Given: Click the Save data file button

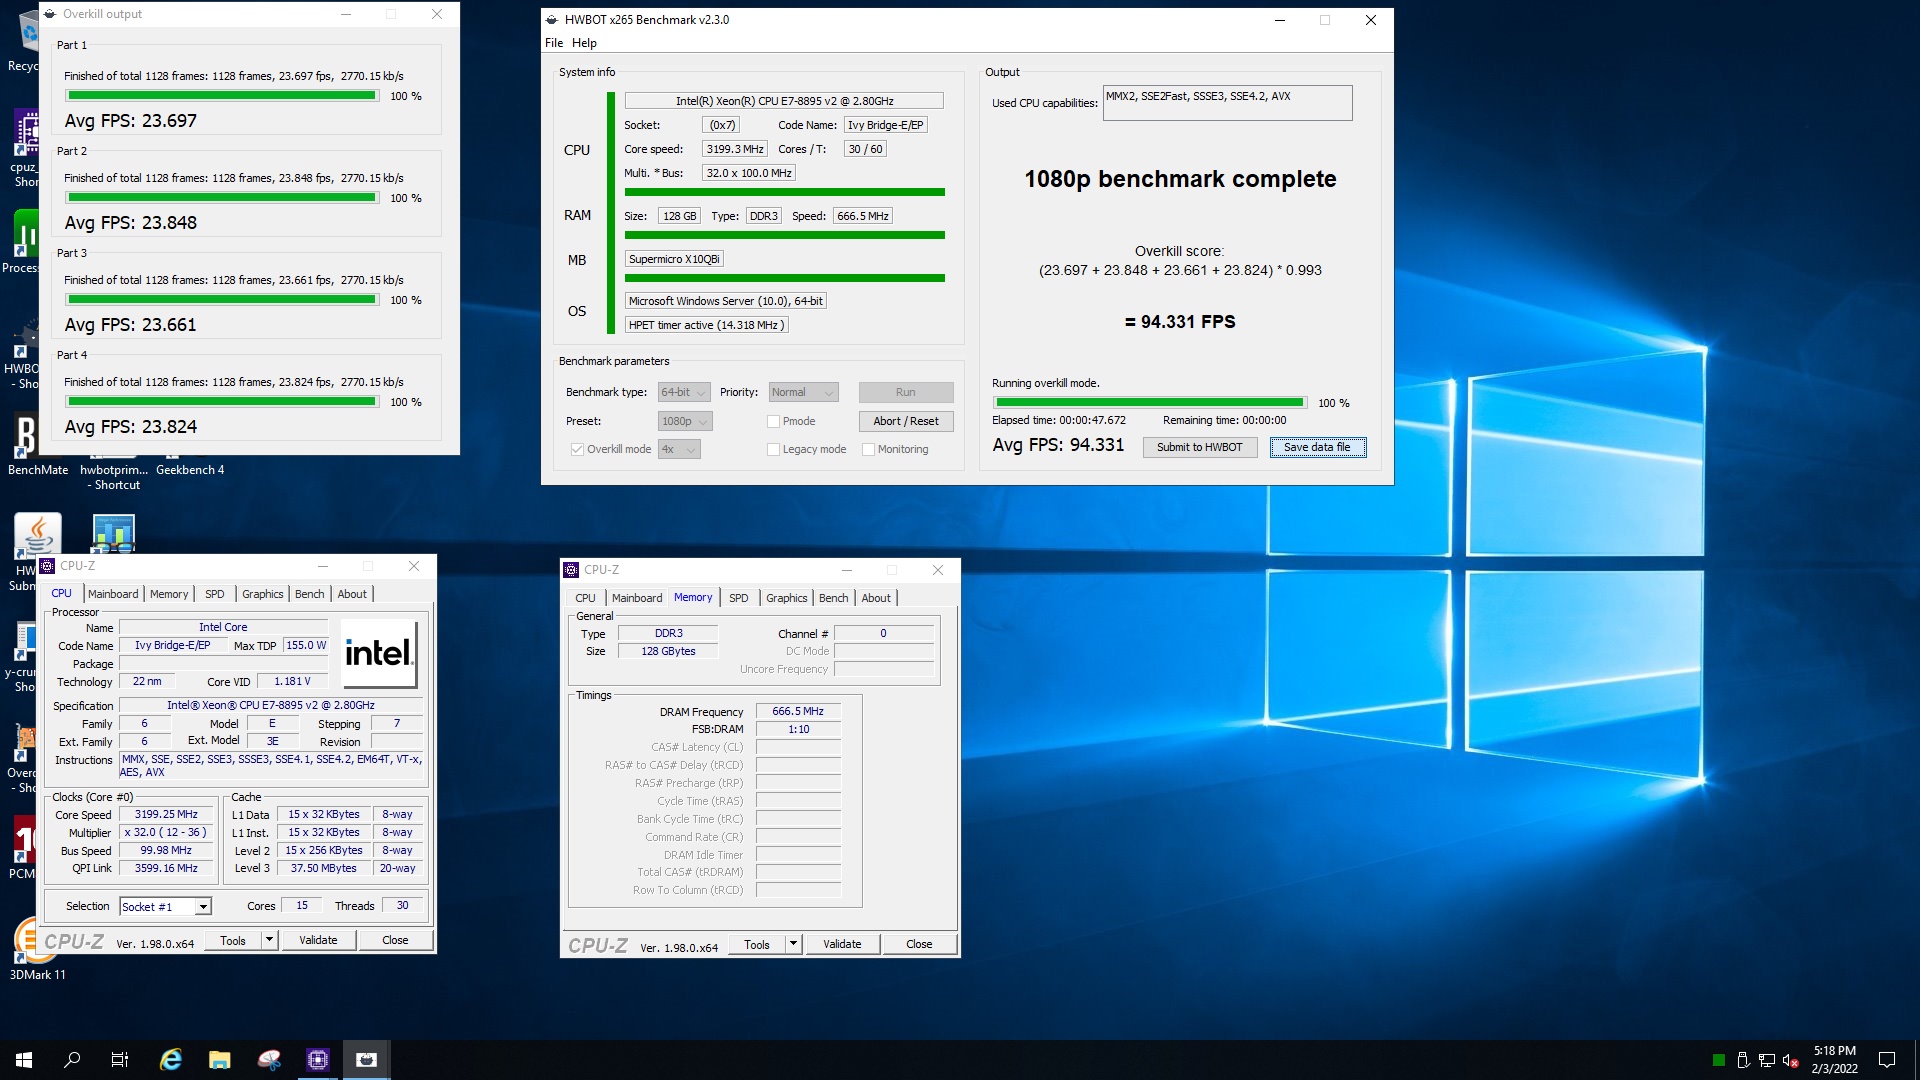Looking at the screenshot, I should click(x=1317, y=447).
